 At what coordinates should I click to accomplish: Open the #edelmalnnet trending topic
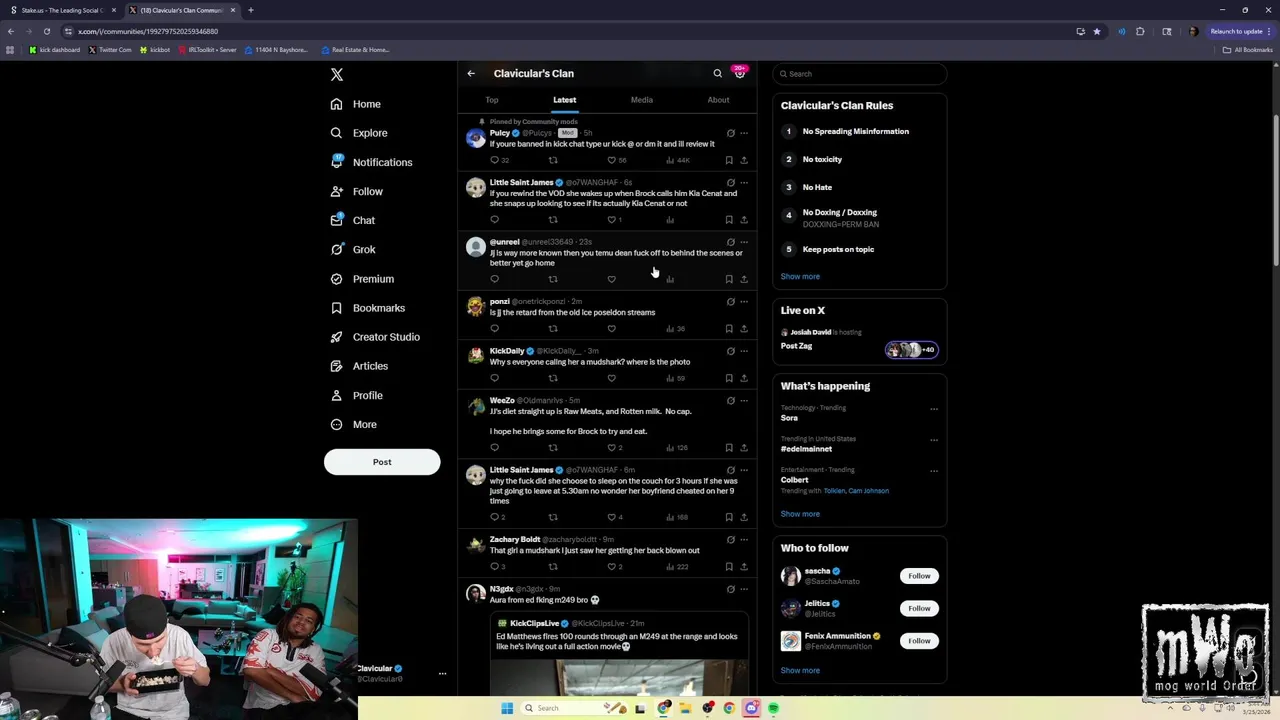click(x=806, y=449)
